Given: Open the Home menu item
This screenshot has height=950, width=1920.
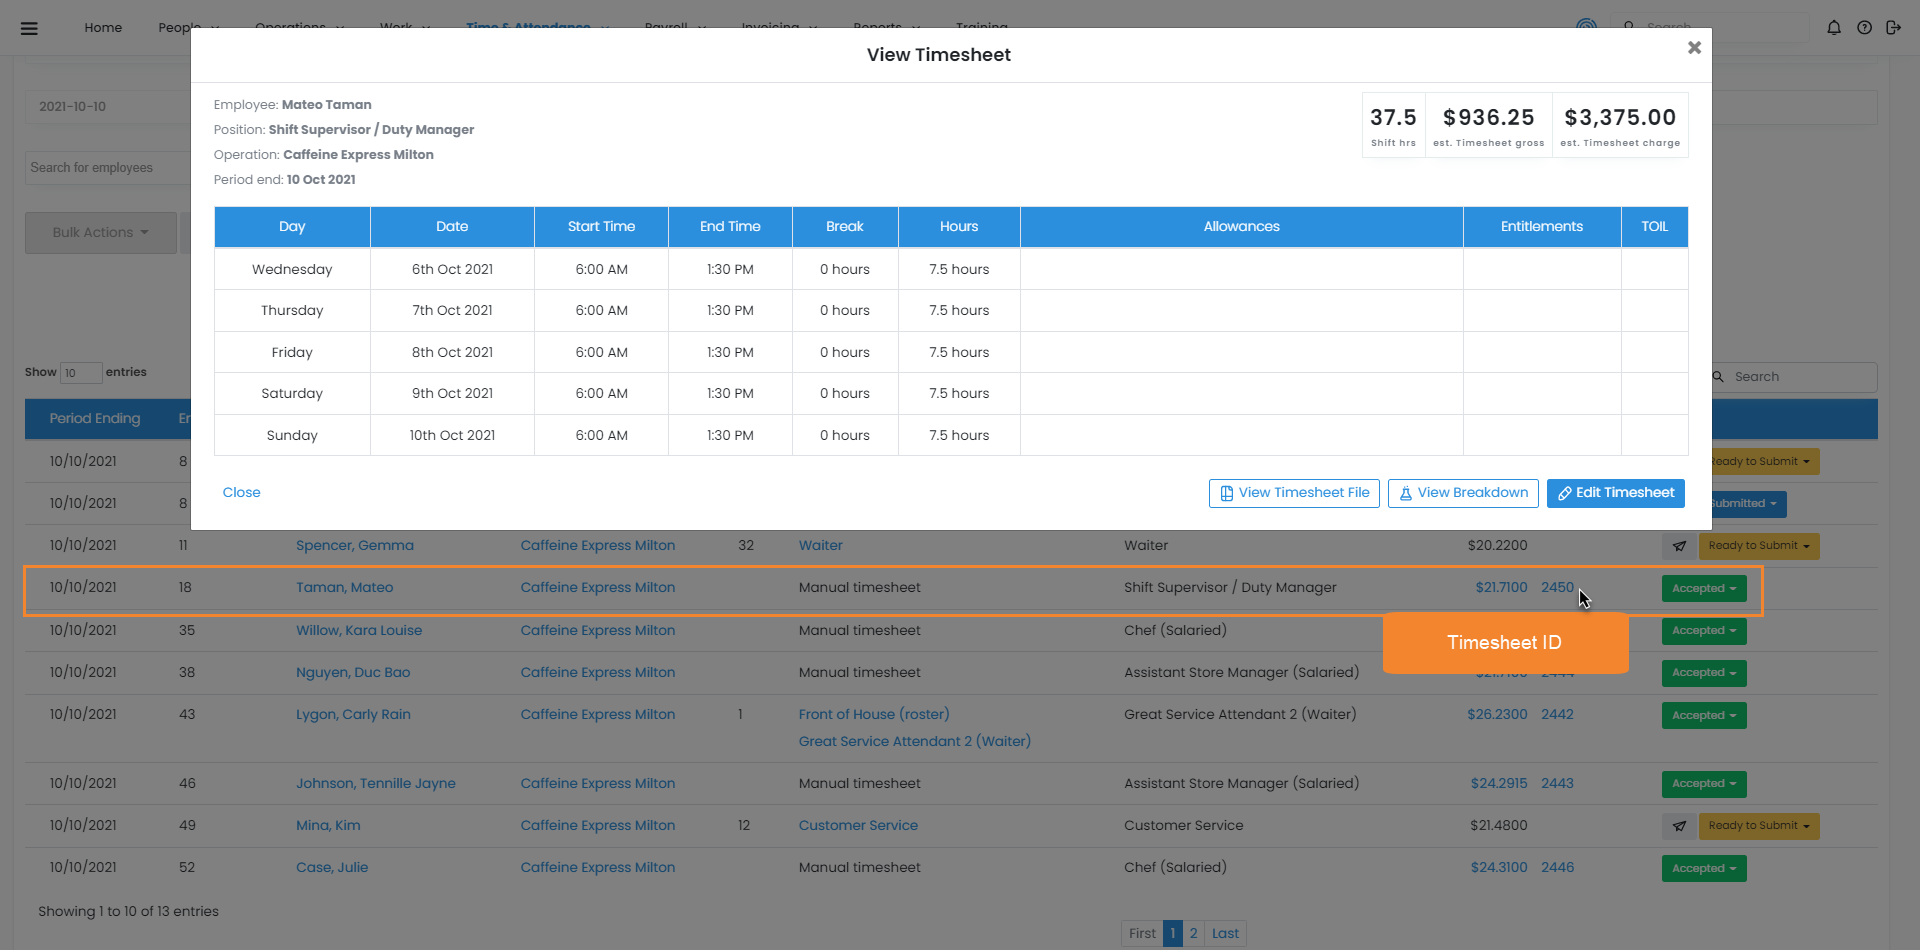Looking at the screenshot, I should (103, 27).
